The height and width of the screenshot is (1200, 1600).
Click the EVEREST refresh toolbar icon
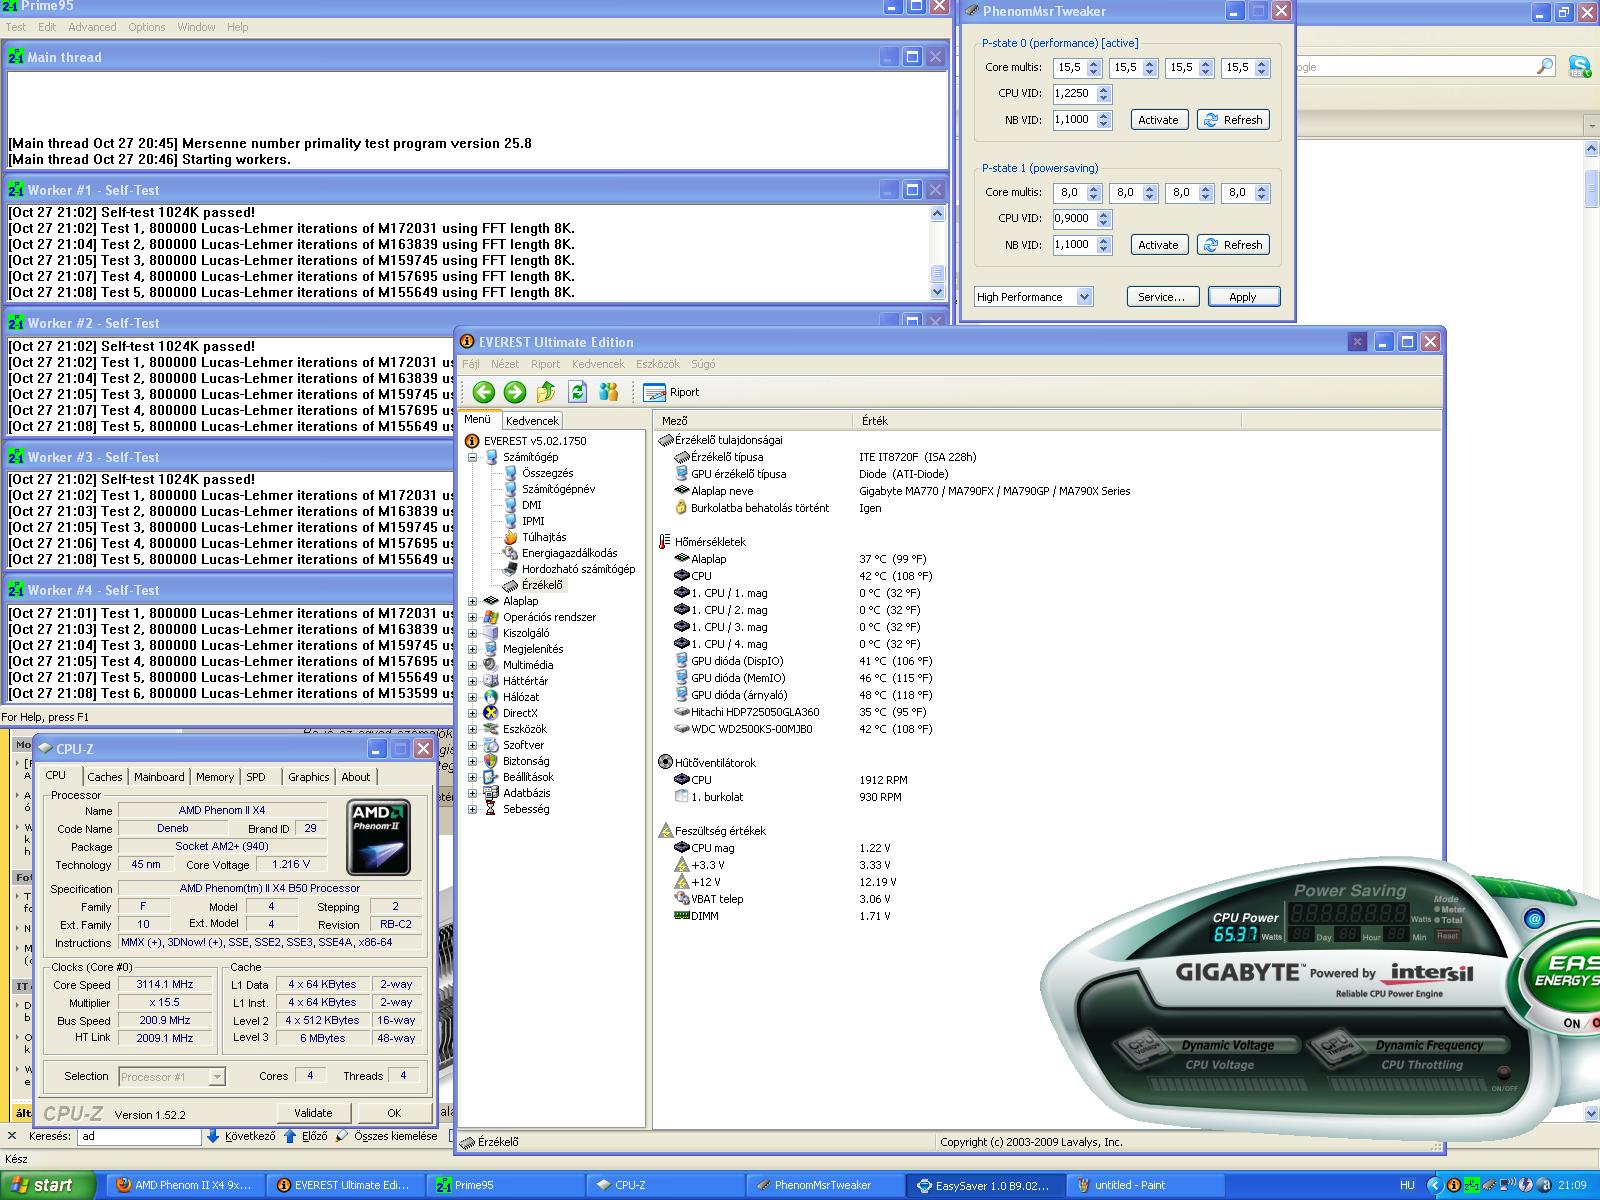tap(577, 392)
